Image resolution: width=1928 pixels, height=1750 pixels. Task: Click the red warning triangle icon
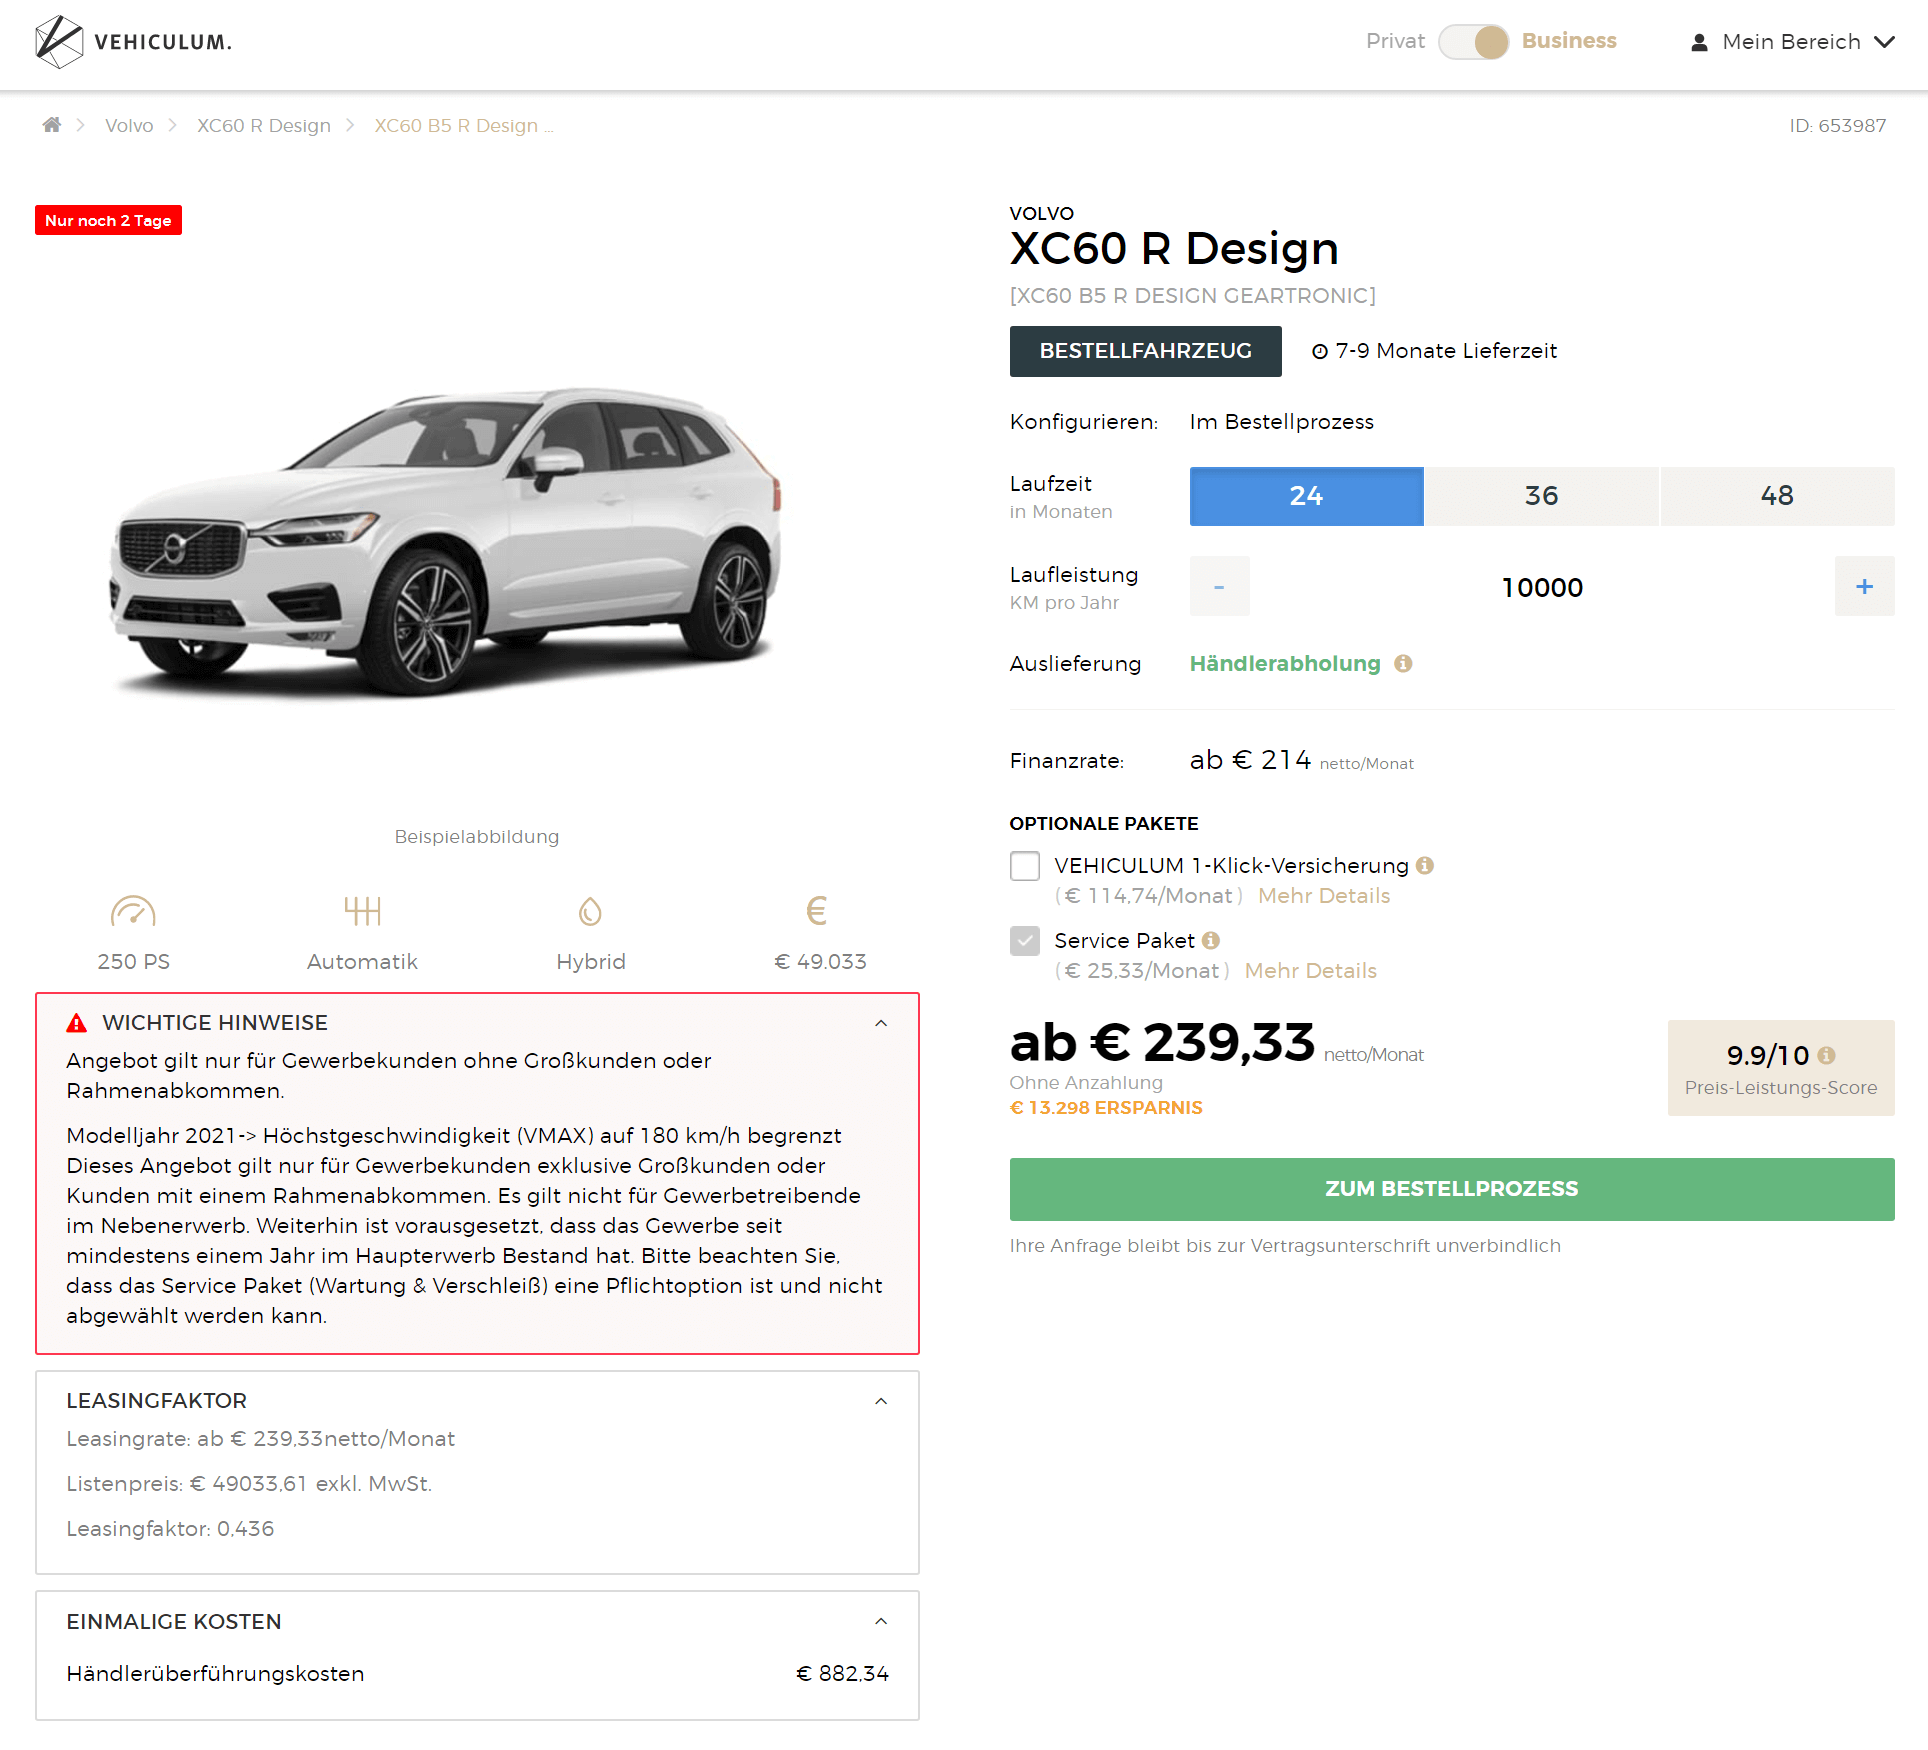point(77,1023)
